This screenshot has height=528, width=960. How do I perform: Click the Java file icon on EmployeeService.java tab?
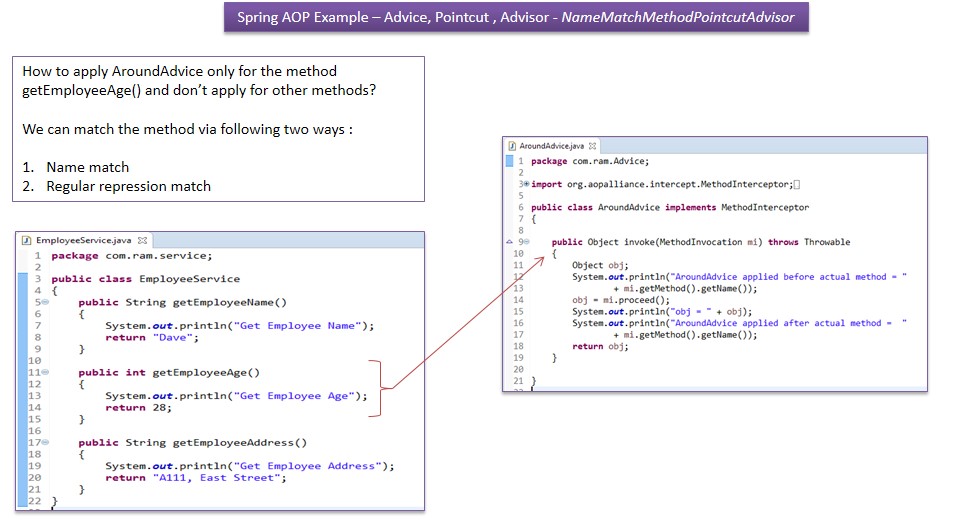[x=27, y=240]
